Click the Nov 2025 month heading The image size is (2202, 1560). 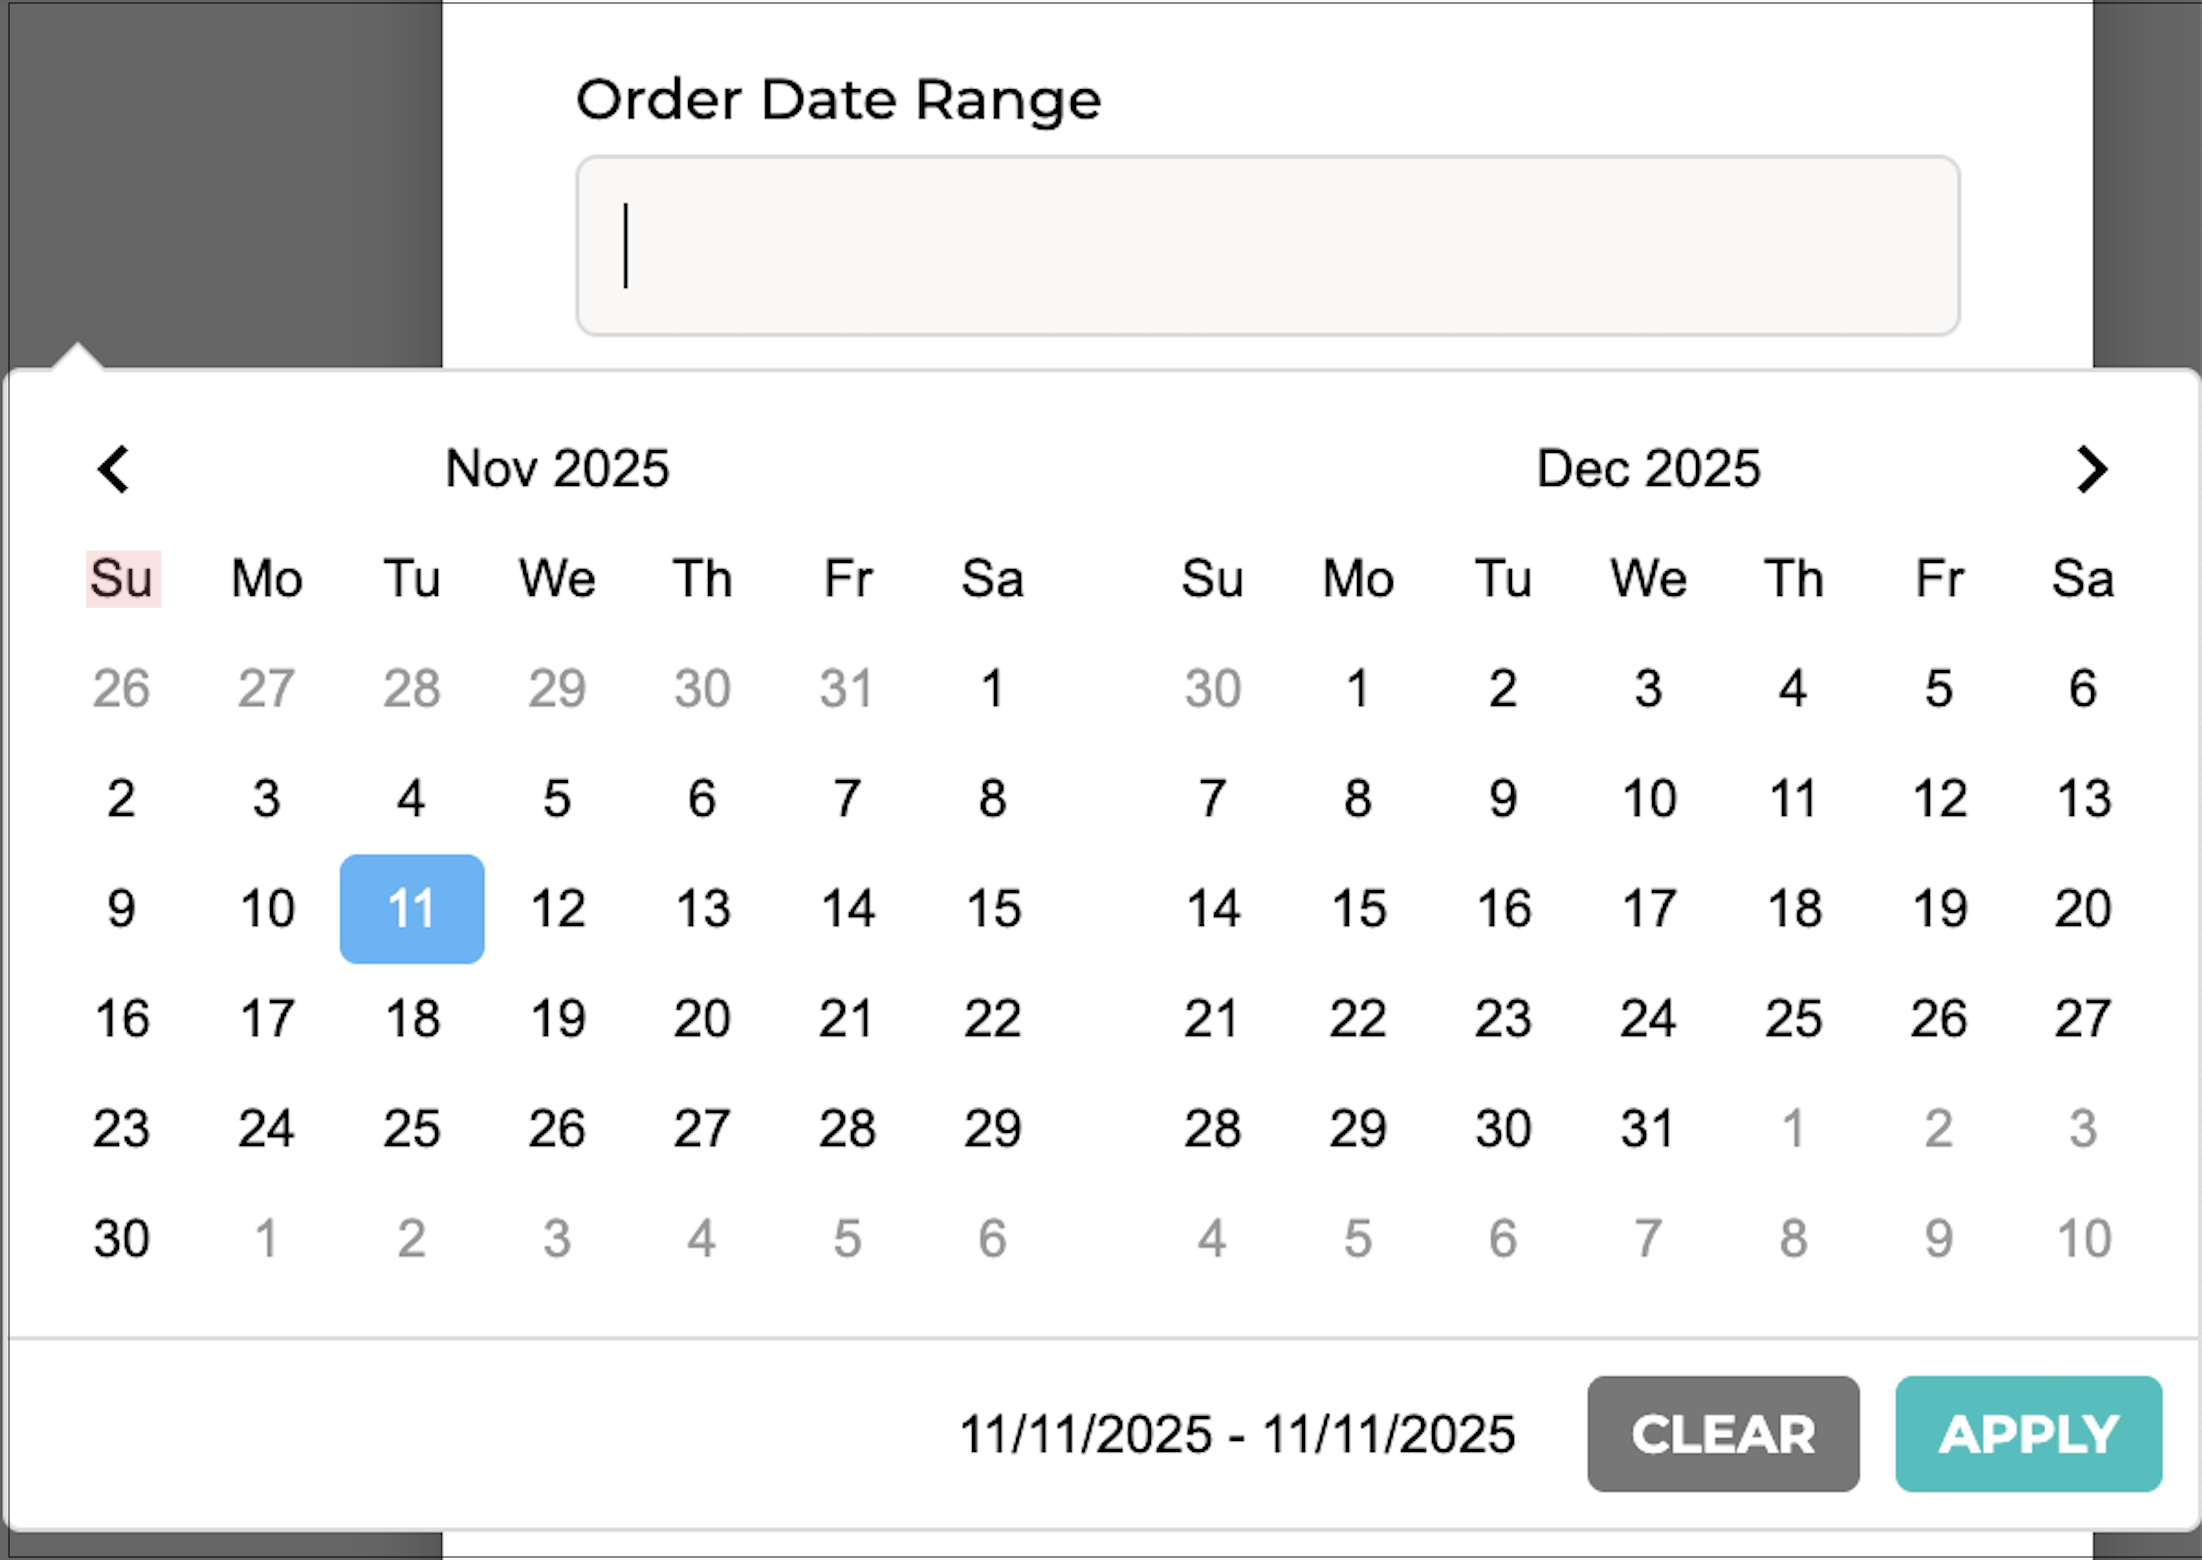tap(557, 469)
